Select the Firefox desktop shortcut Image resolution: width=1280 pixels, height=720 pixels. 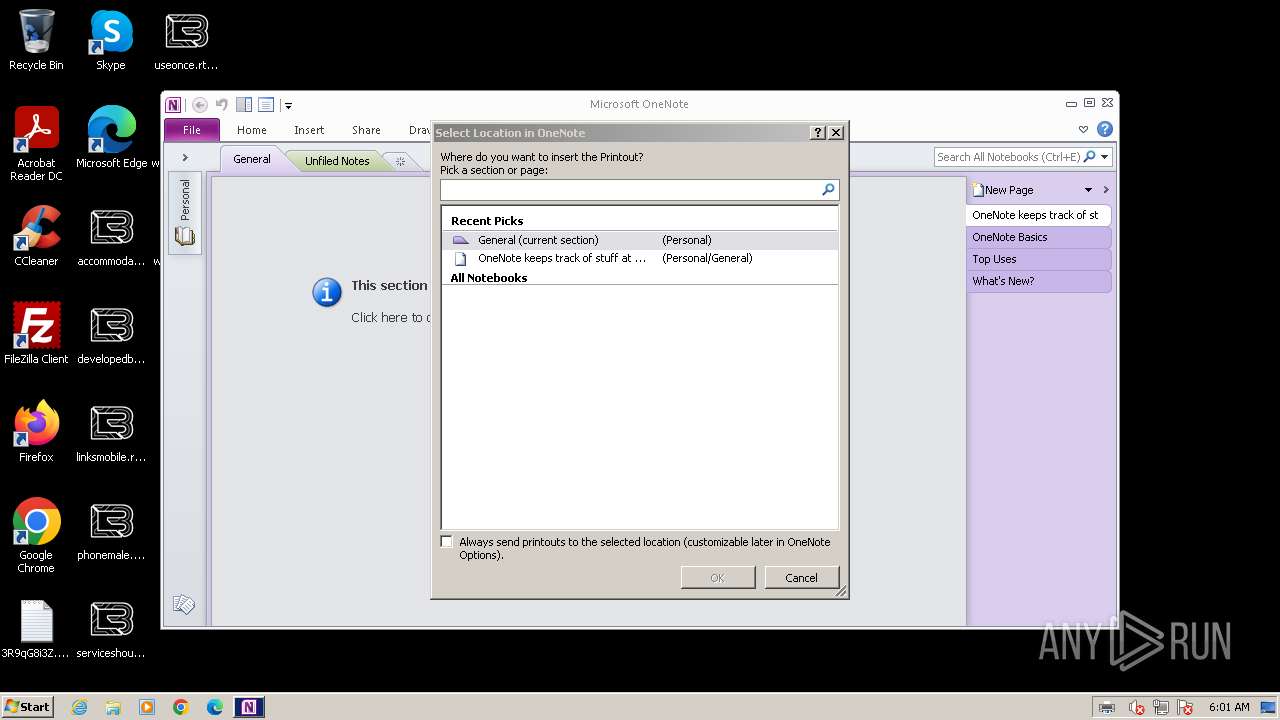(36, 432)
